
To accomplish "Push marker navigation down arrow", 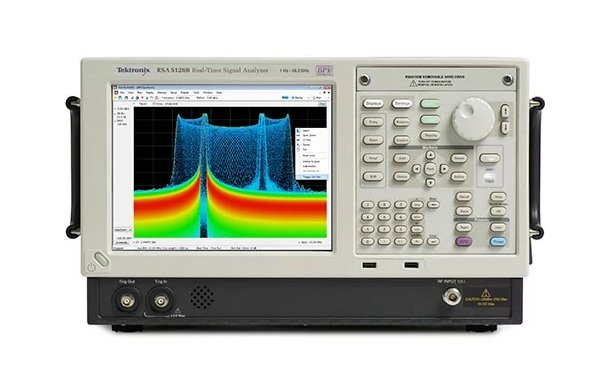I will (430, 183).
